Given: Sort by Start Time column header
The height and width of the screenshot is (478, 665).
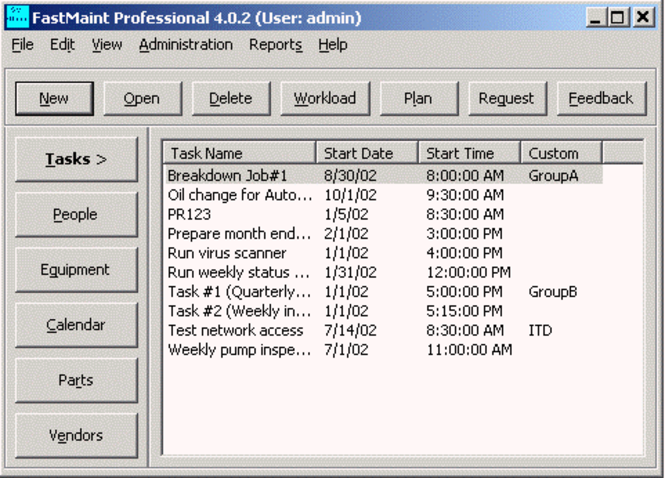Looking at the screenshot, I should tap(469, 153).
